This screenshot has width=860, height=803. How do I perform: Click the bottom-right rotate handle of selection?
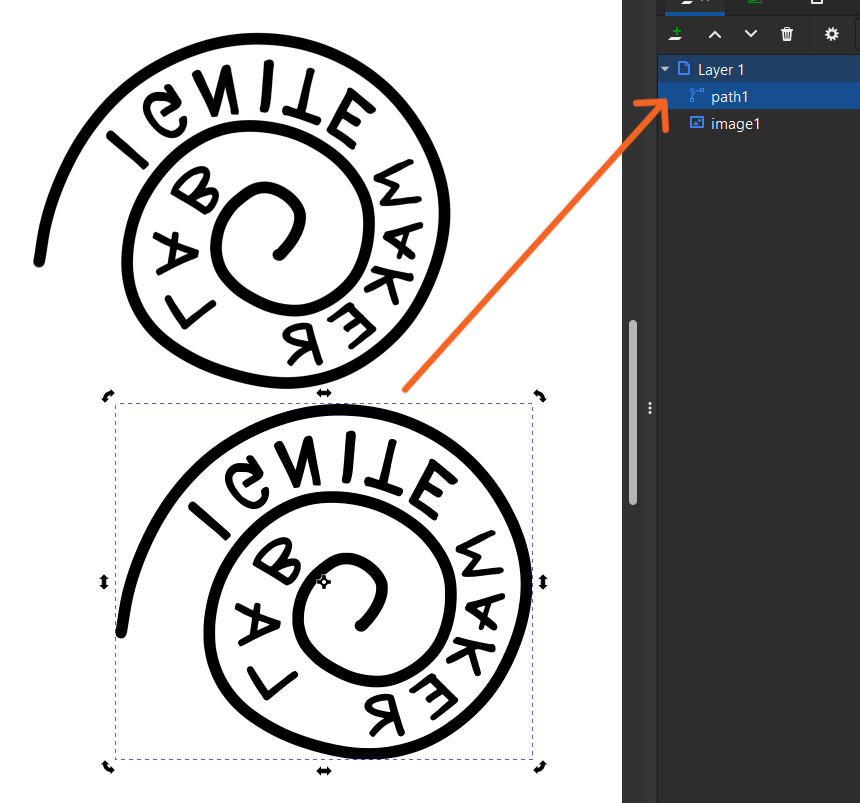click(x=540, y=767)
